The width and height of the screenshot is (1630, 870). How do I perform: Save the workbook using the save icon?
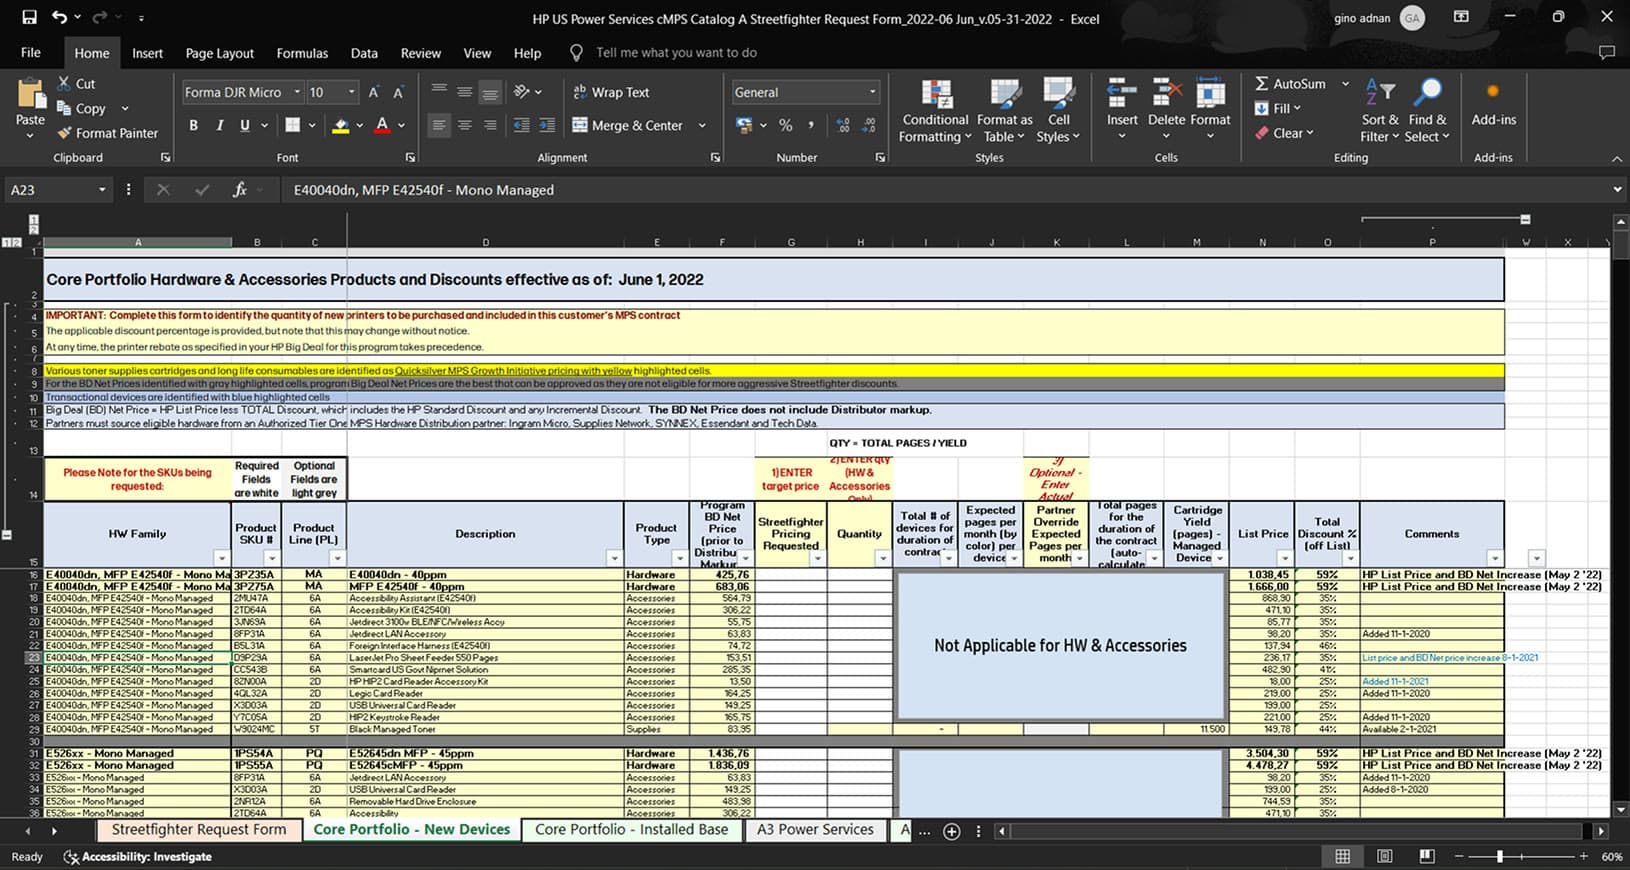coord(29,17)
